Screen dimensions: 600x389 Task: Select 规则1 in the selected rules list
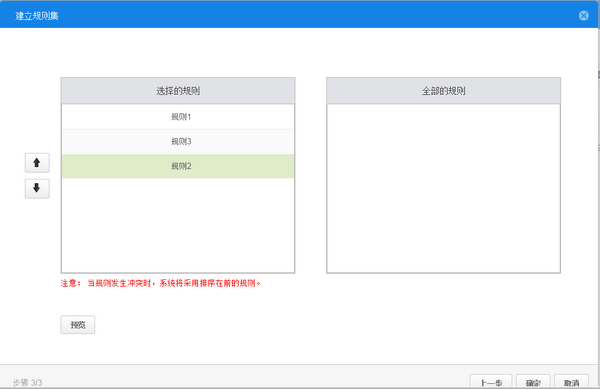[x=178, y=117]
